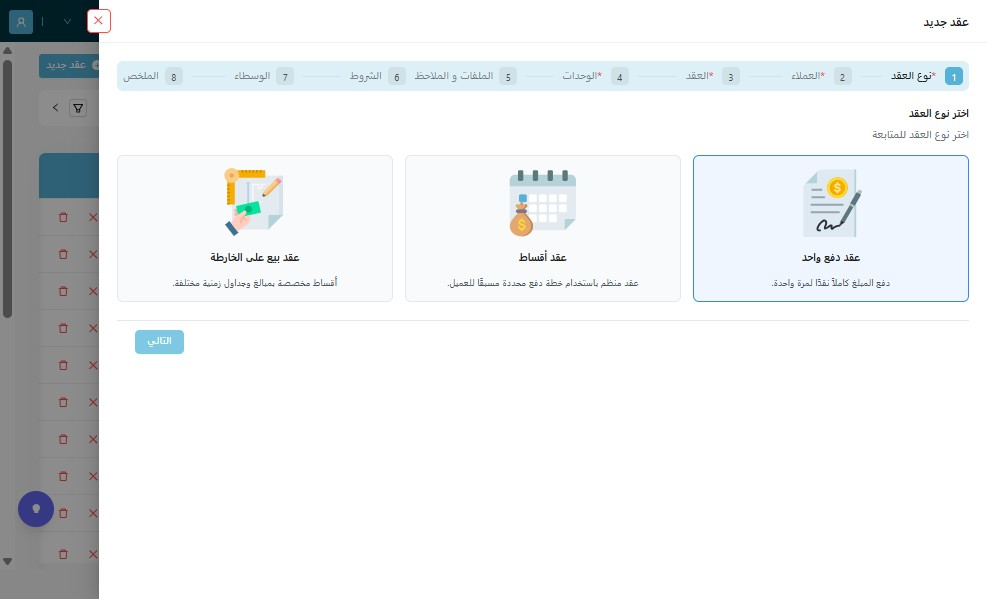The image size is (987, 599).
Task: Click the filter funnel icon in the background page
Action: tap(78, 108)
